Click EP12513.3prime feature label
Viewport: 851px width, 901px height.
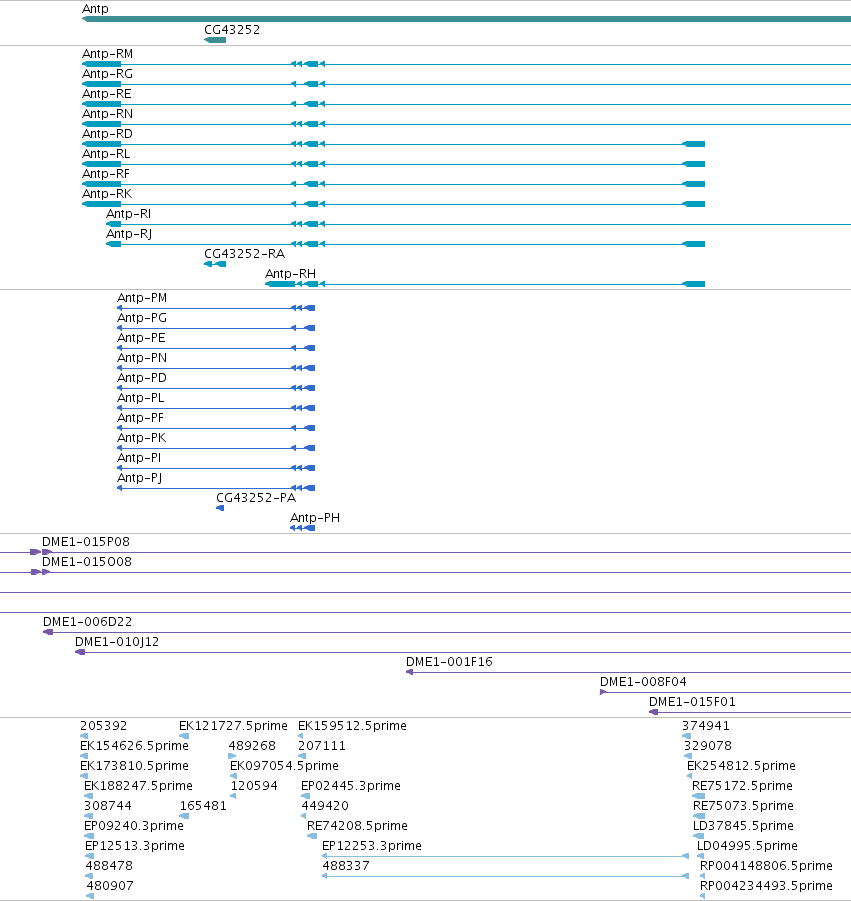[x=135, y=846]
